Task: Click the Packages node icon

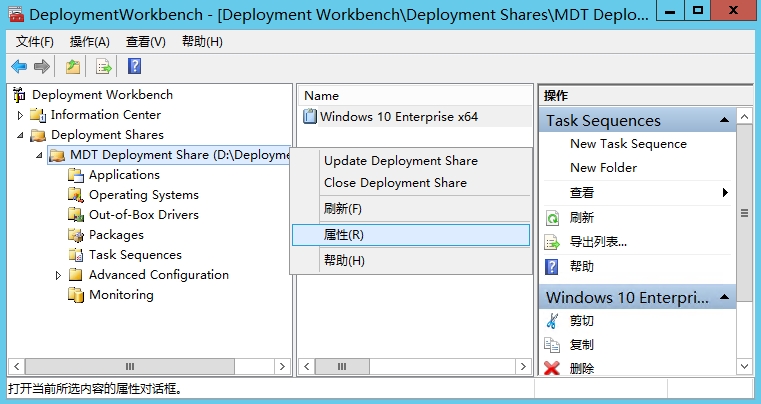Action: [x=76, y=235]
